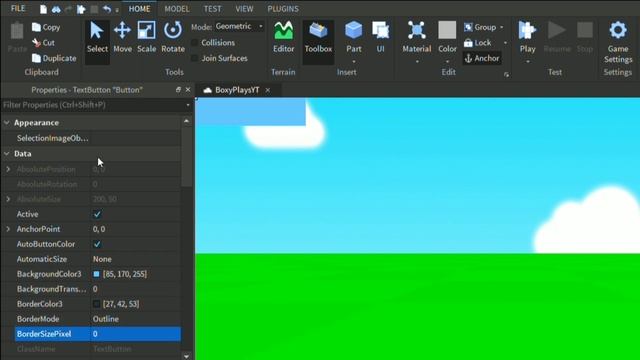Viewport: 640px width, 360px height.
Task: Activate the Scale tool
Action: [147, 38]
